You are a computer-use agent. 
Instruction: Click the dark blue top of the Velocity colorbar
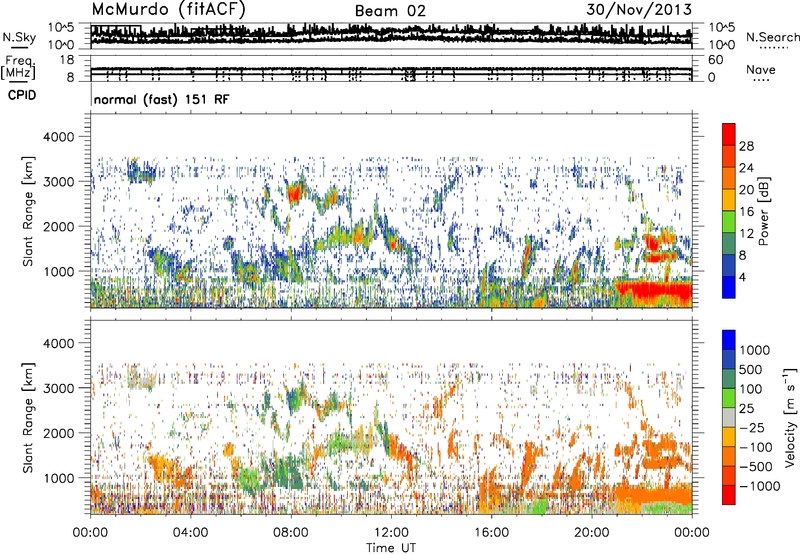coord(729,340)
